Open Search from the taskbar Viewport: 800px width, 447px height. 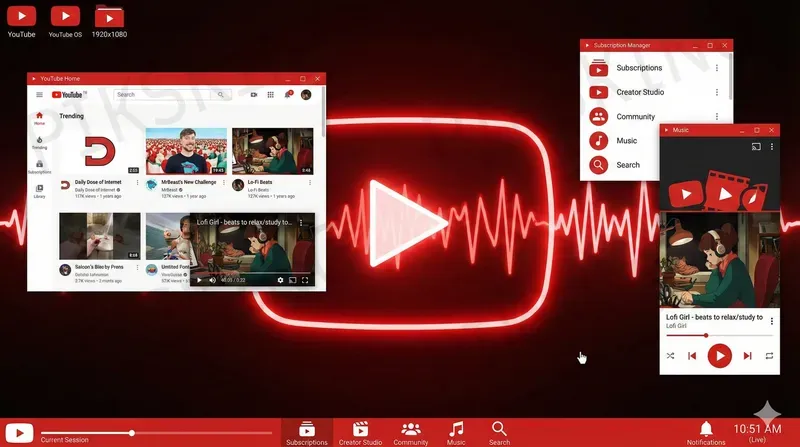pyautogui.click(x=499, y=433)
